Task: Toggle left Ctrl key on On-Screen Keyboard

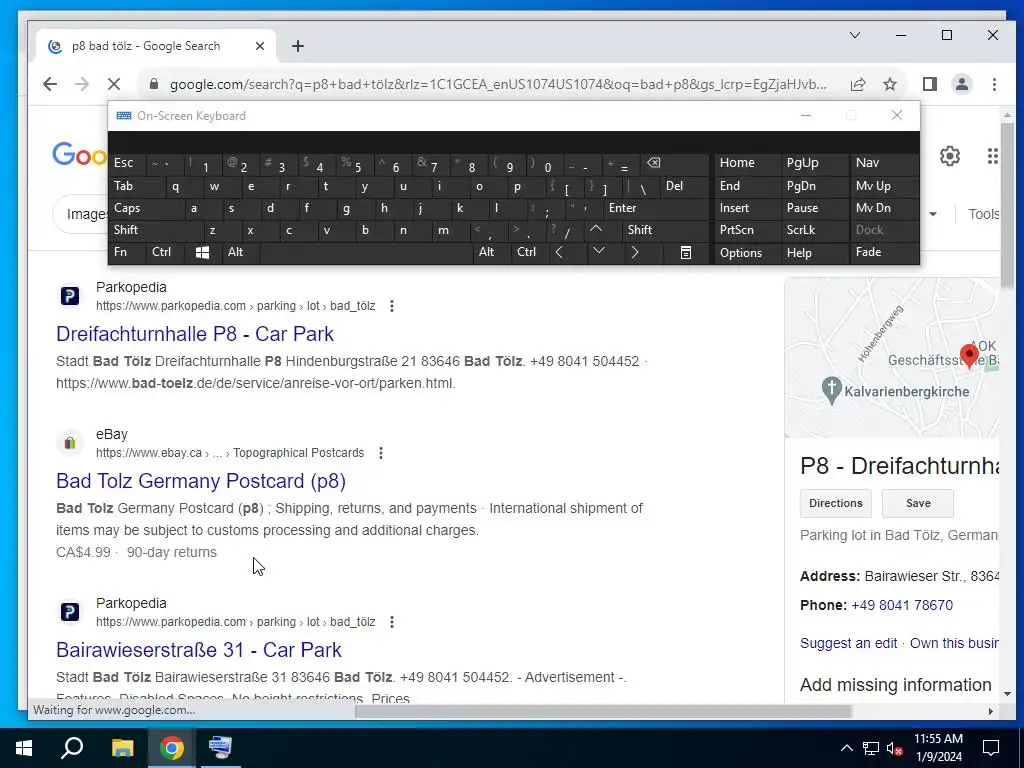Action: 165,252
